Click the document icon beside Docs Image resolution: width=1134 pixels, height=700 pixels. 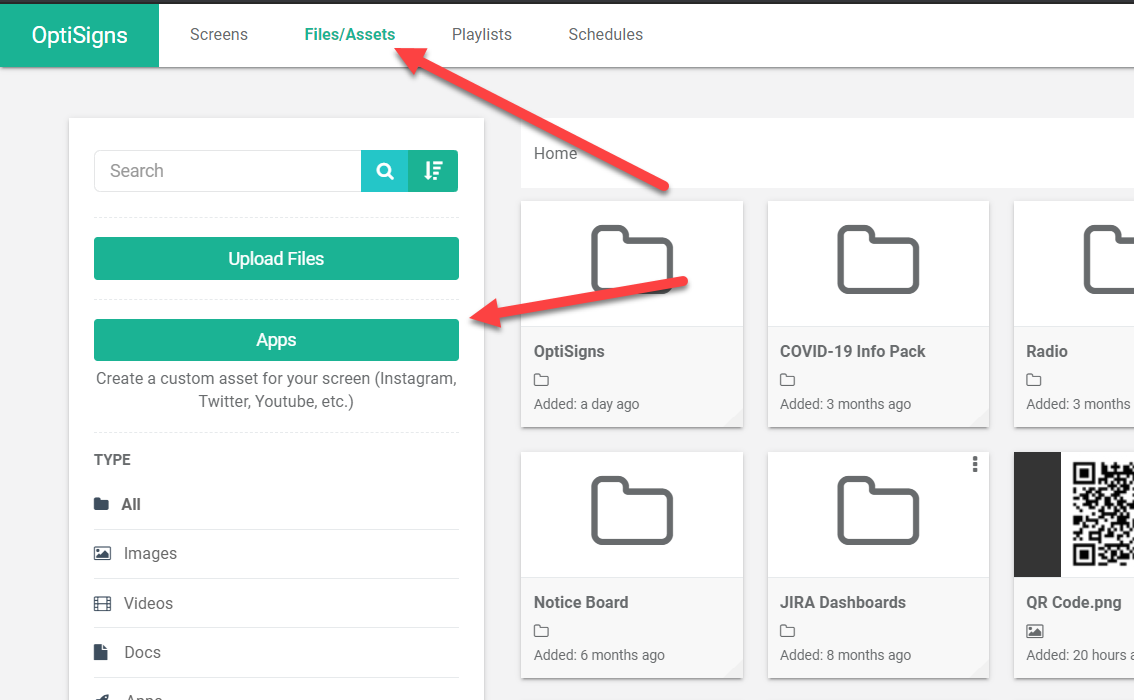point(101,652)
